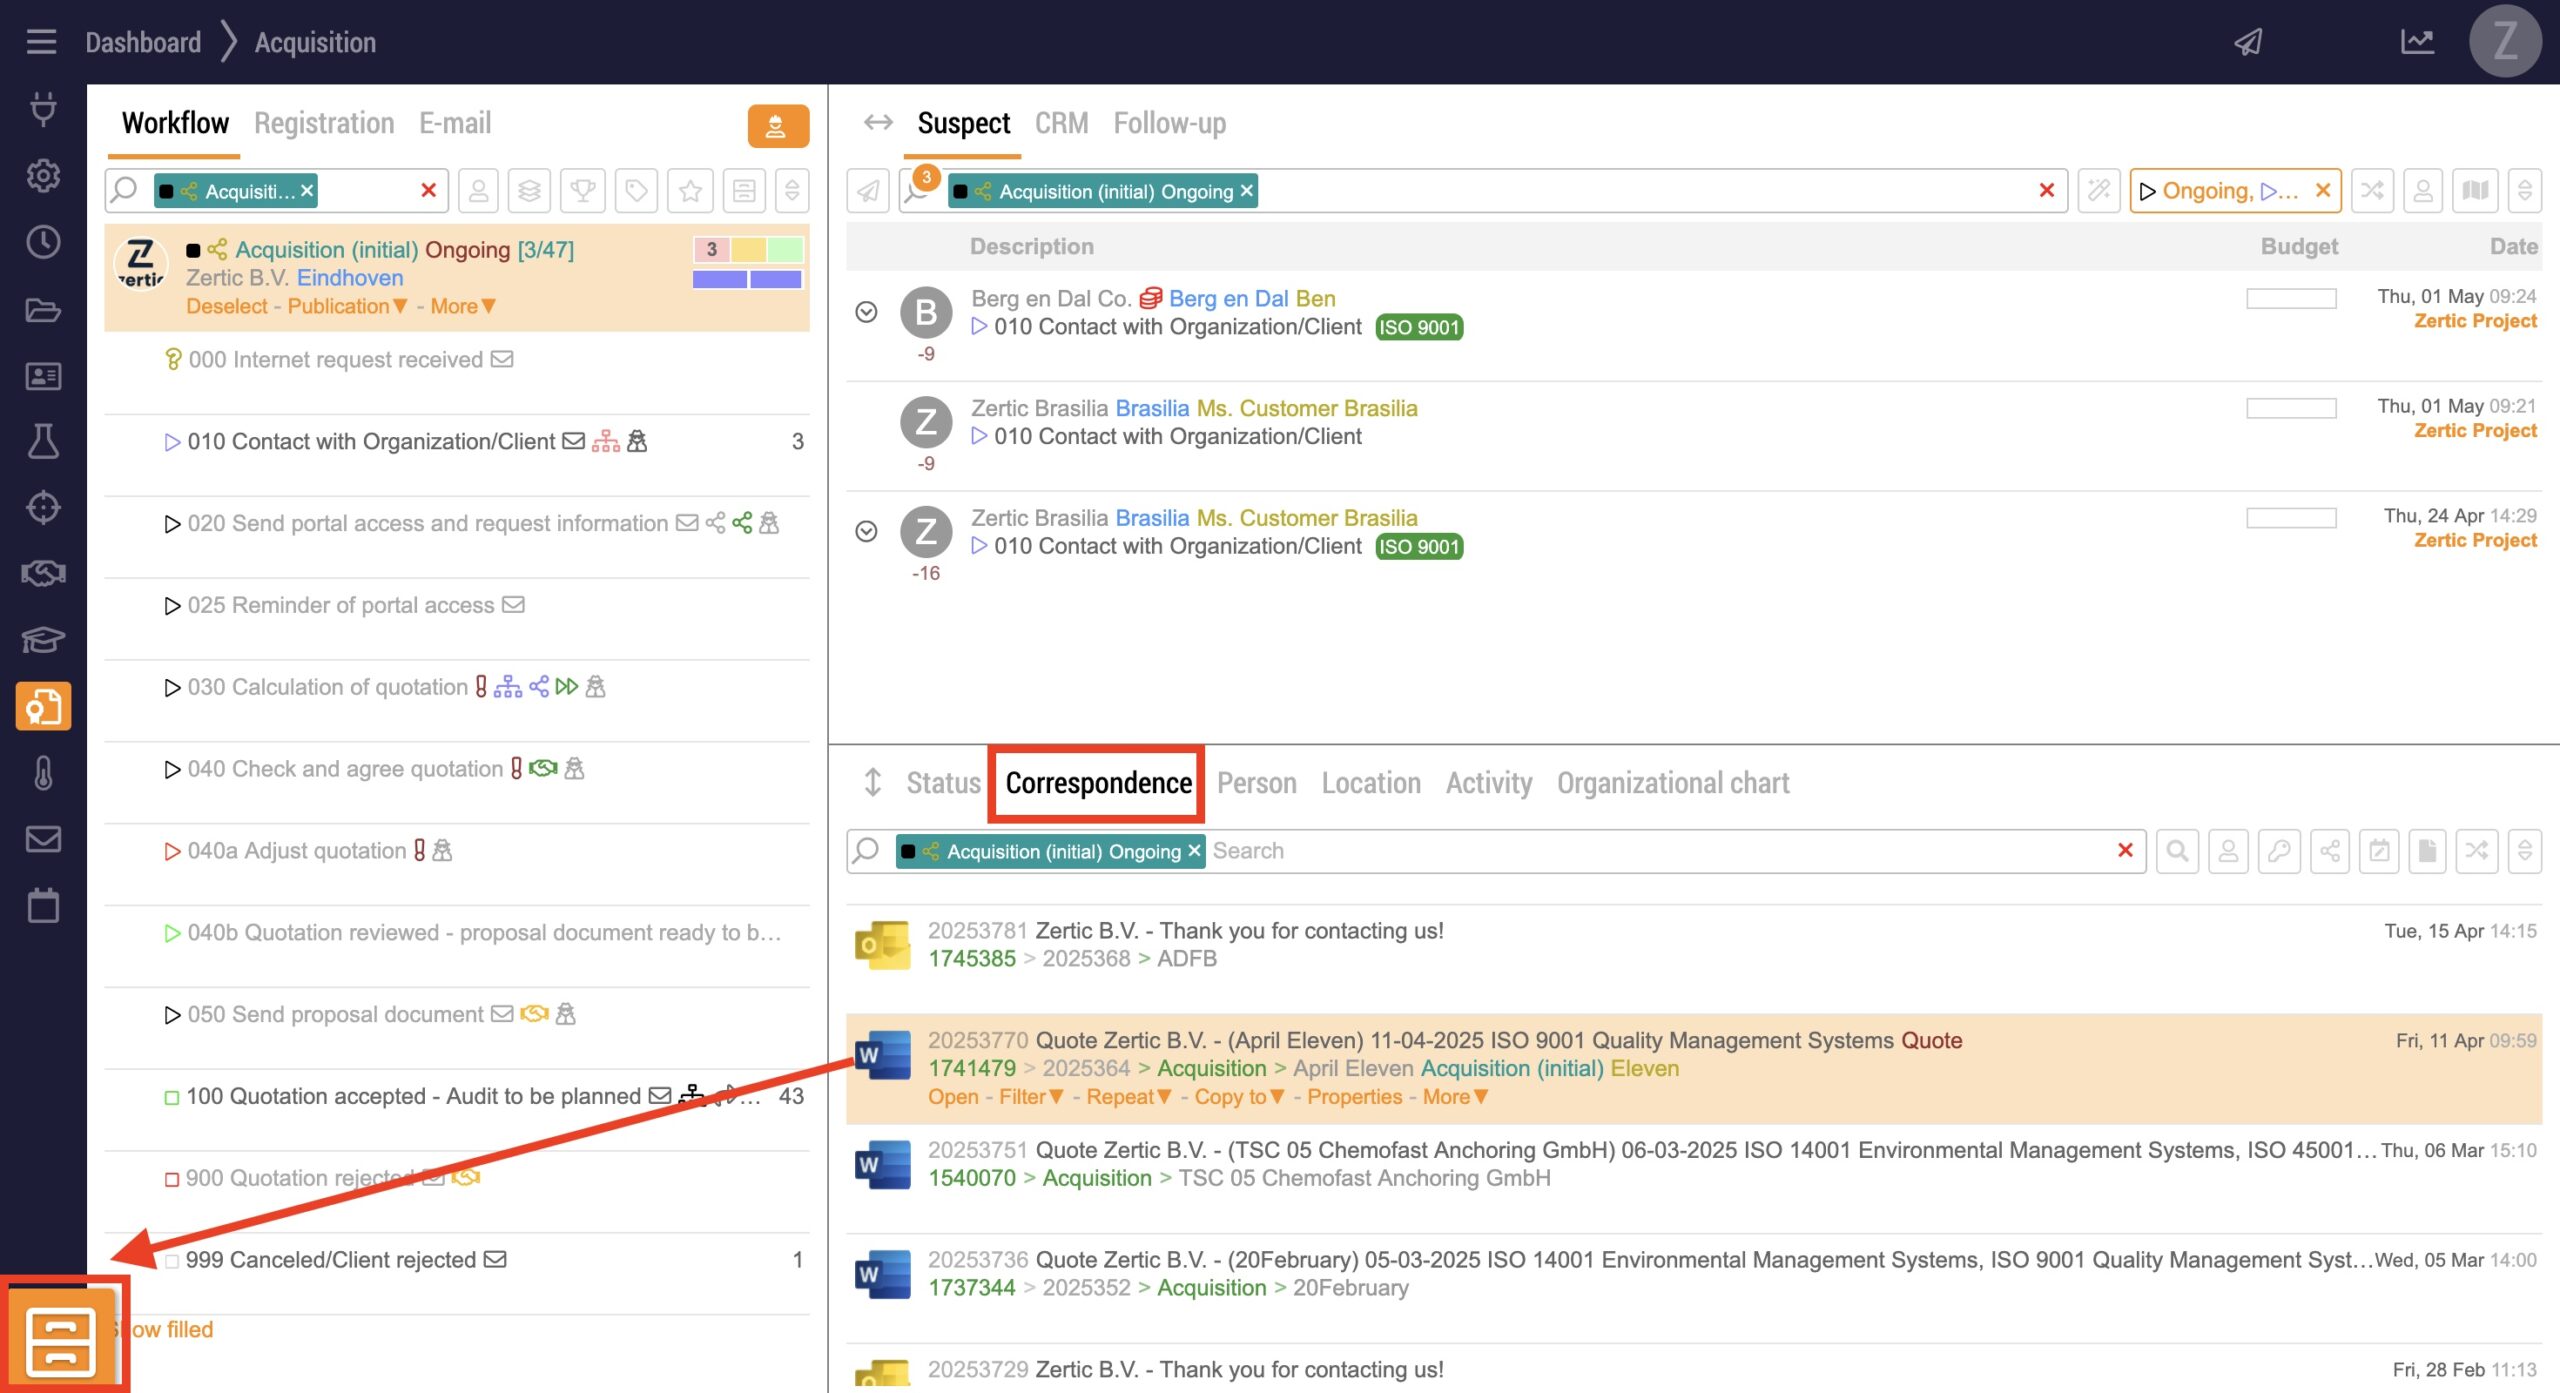Click the empty budget bar for Berg en Dal
This screenshot has width=2560, height=1393.
(2290, 298)
